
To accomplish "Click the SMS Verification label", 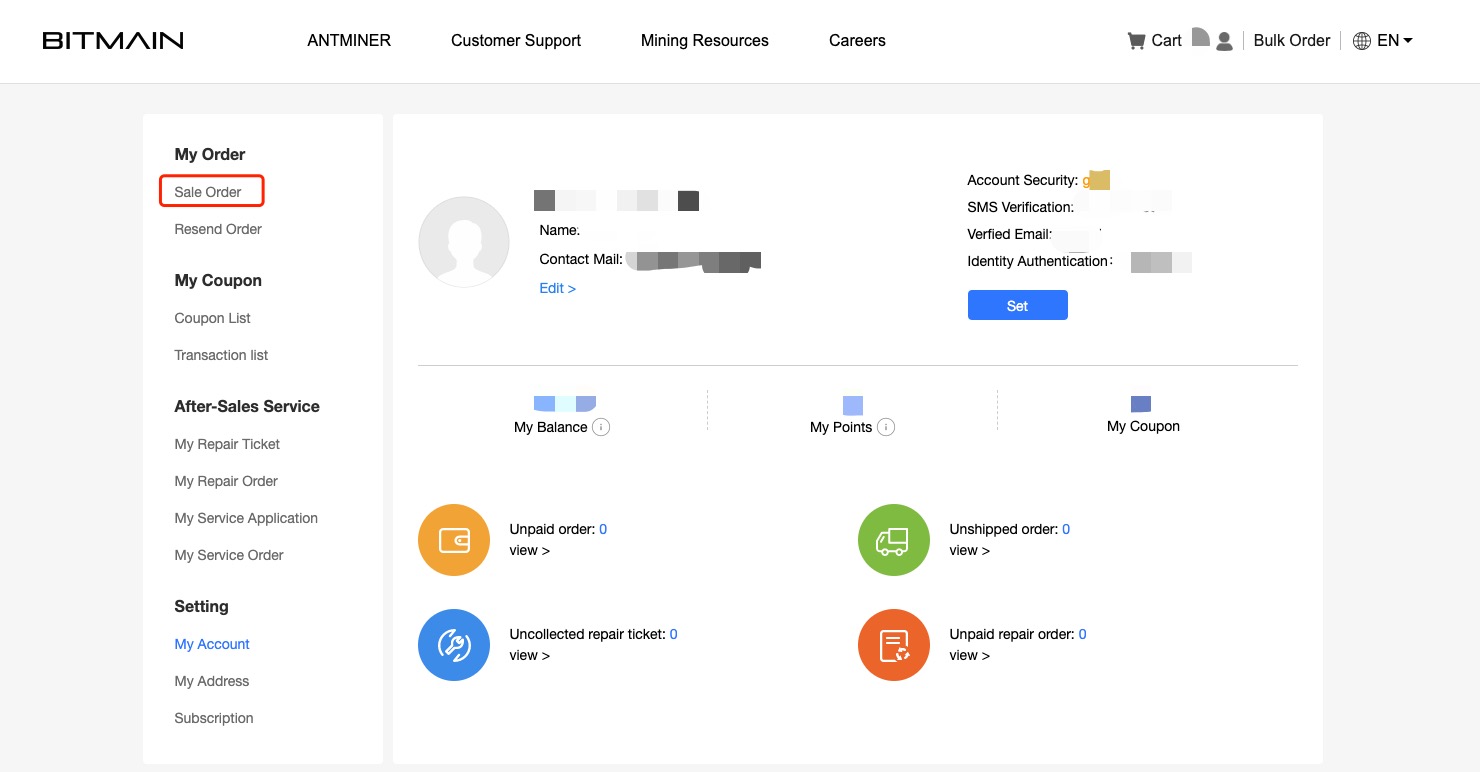I will 1021,207.
